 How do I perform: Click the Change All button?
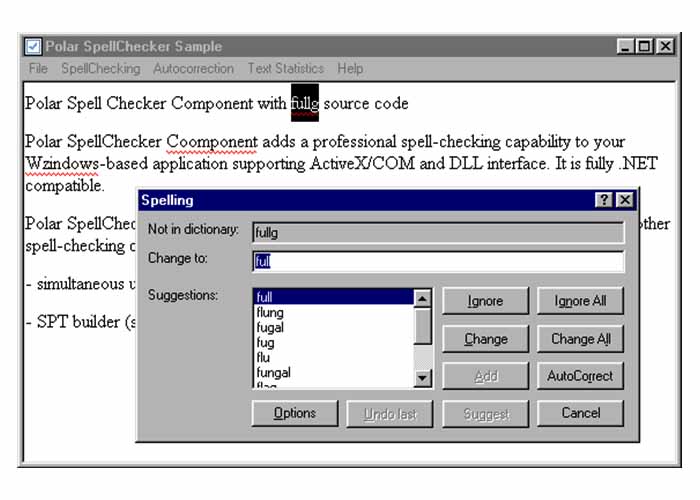coord(580,339)
